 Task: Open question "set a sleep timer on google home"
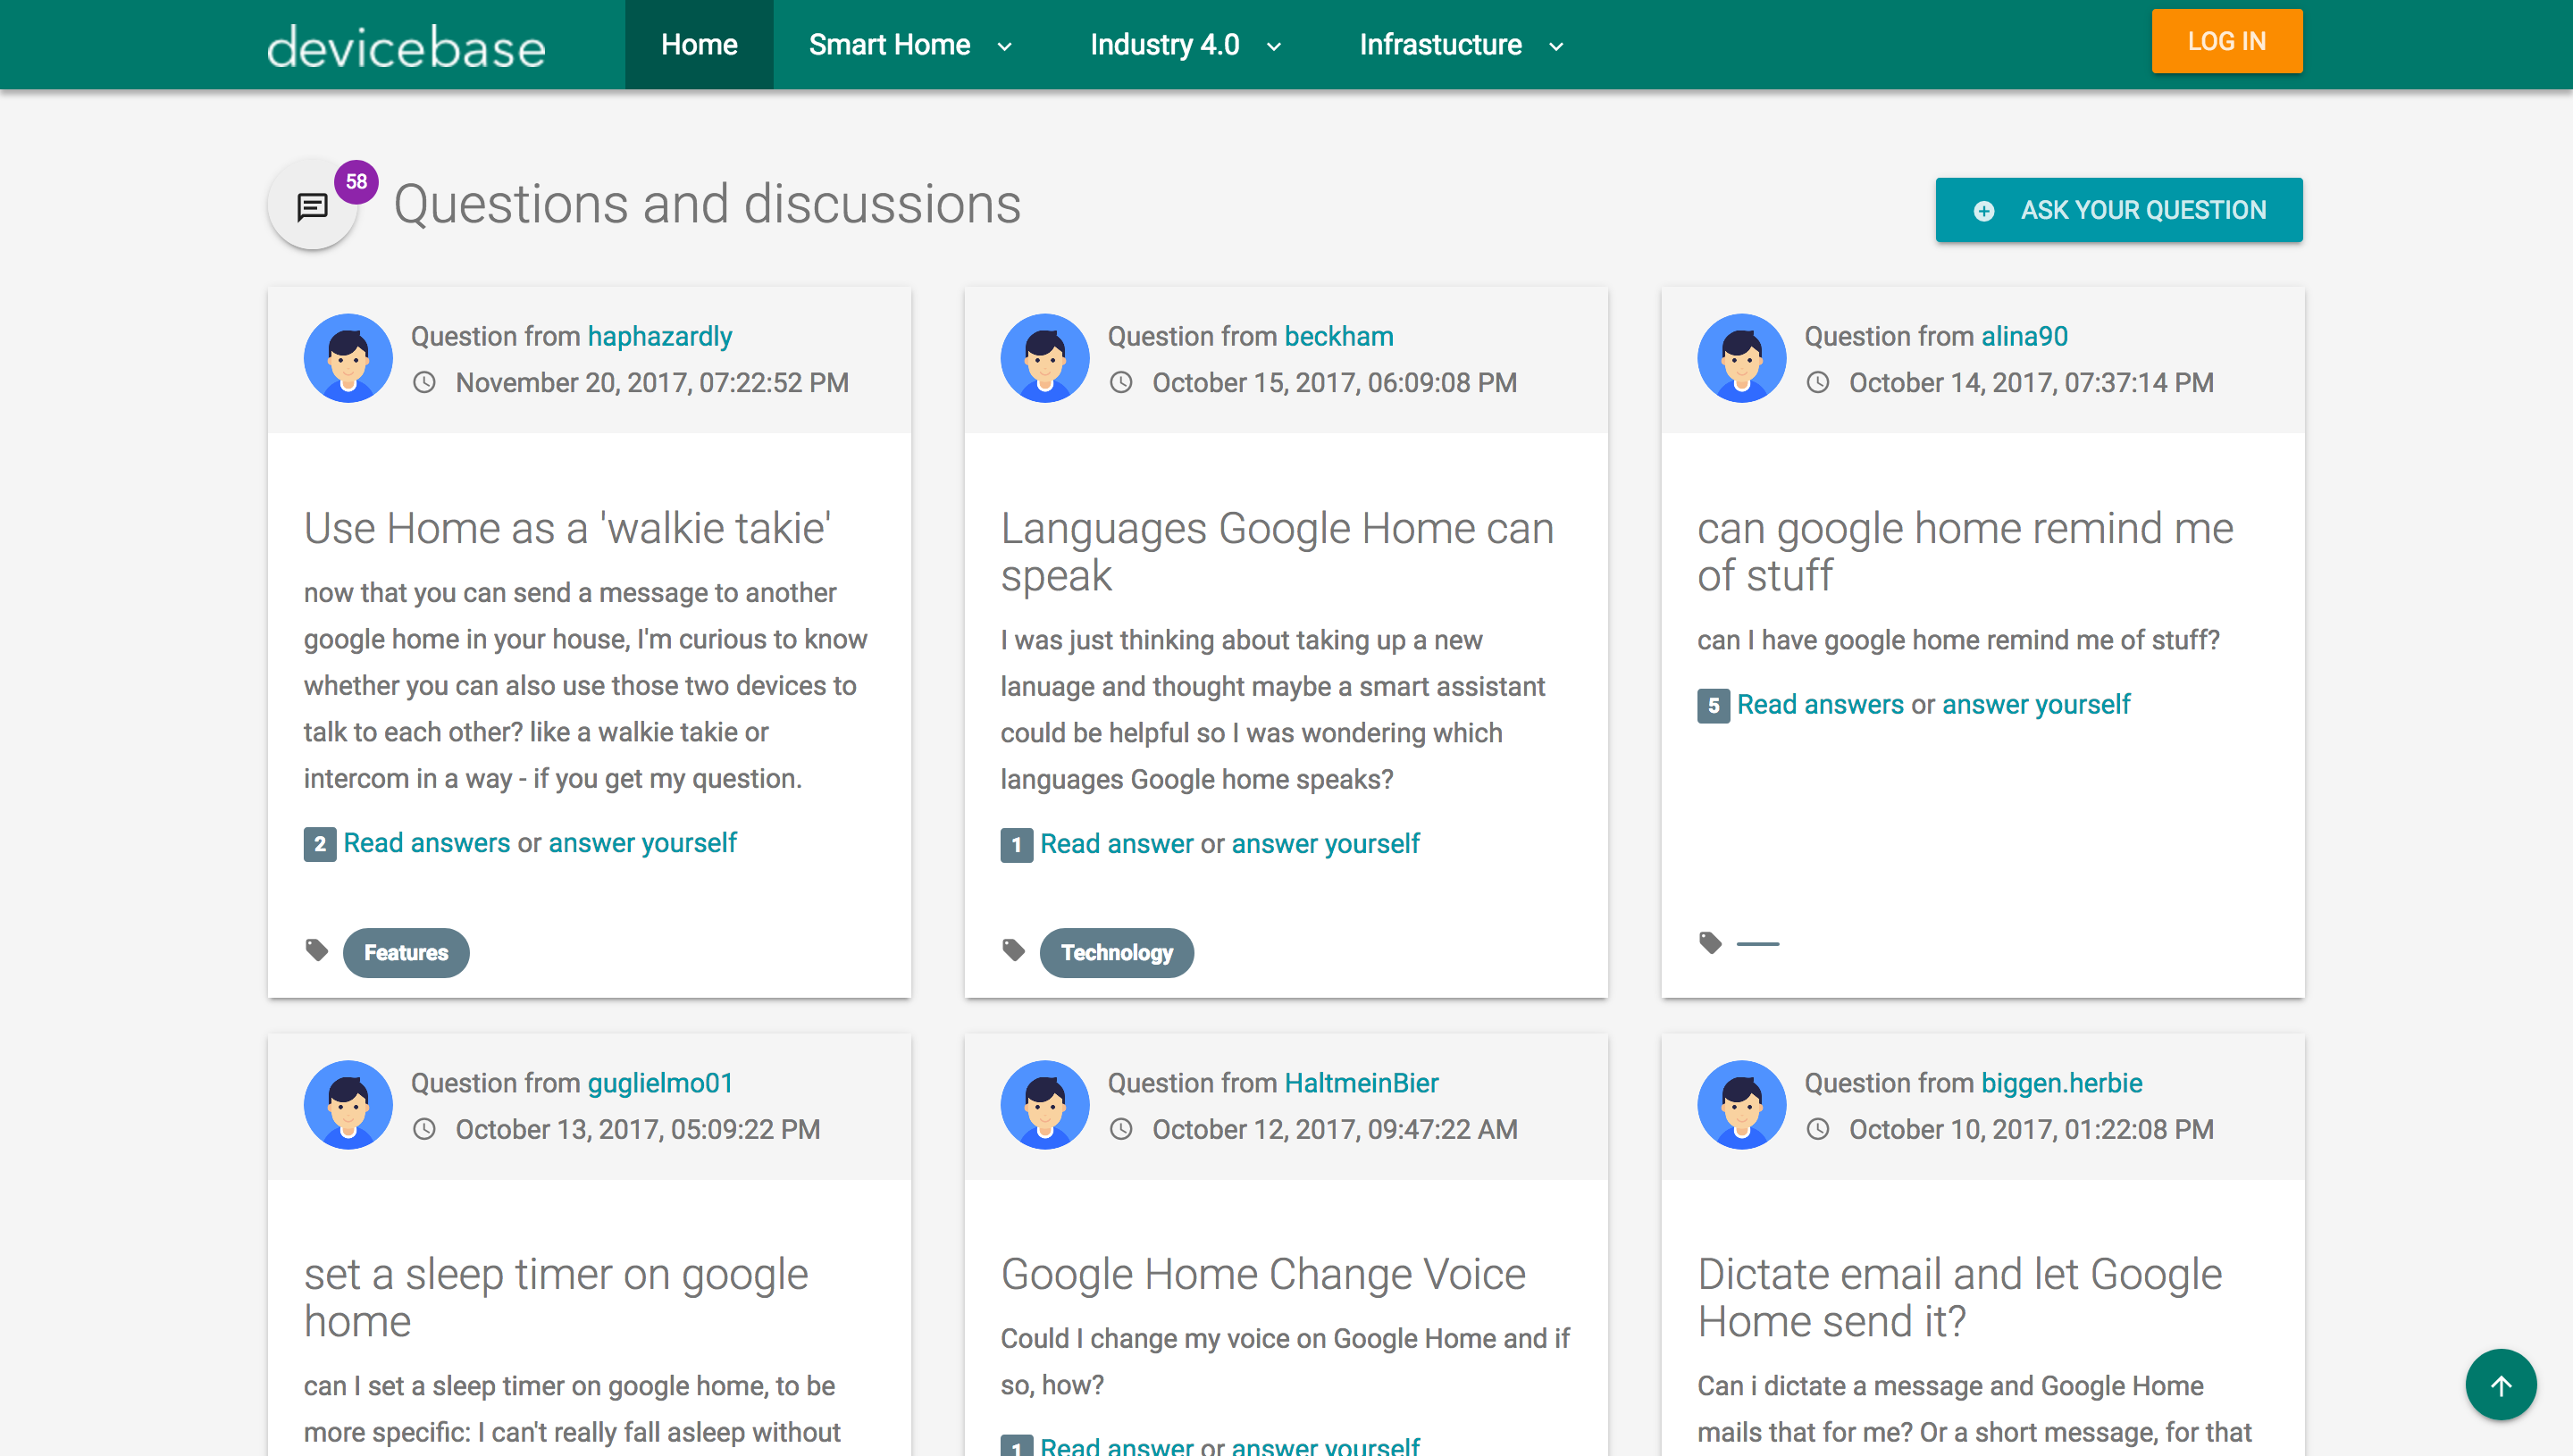(x=556, y=1298)
